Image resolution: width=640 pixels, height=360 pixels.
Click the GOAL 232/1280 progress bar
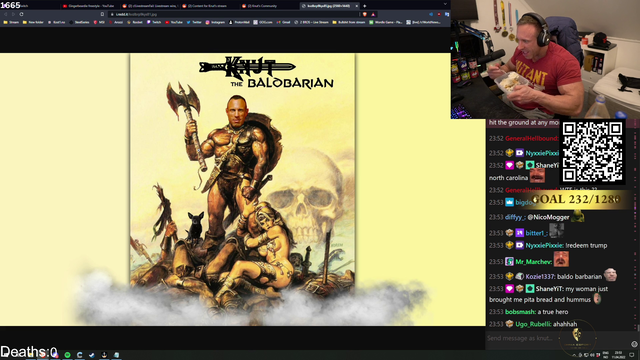click(576, 199)
